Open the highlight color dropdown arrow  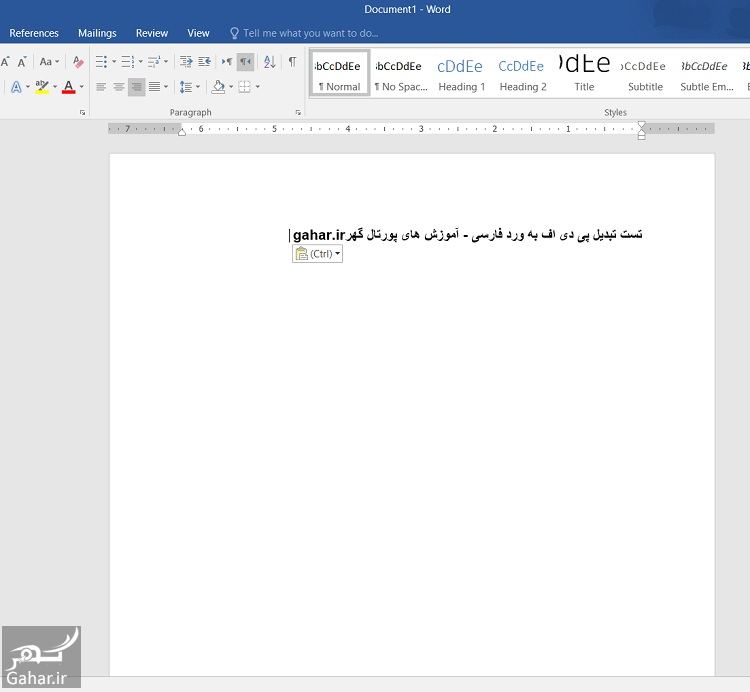(55, 87)
